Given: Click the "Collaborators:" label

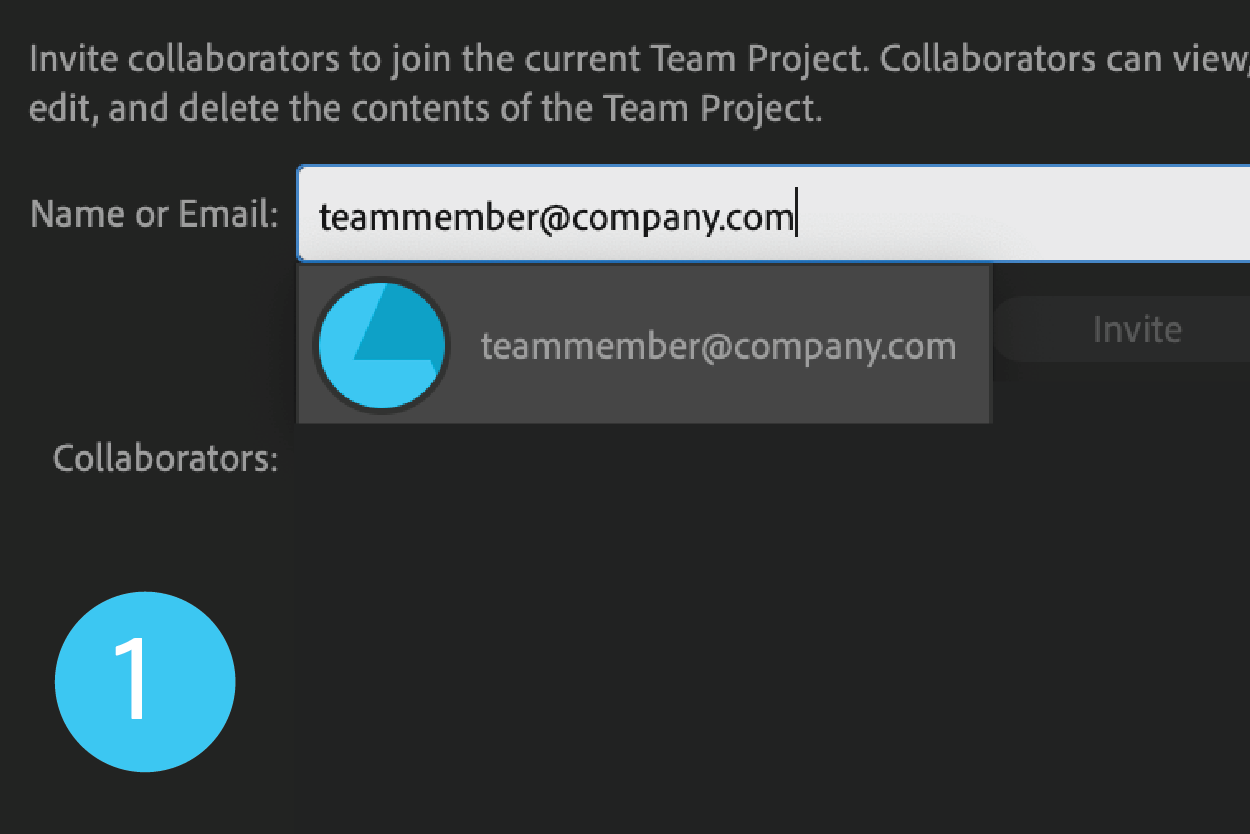Looking at the screenshot, I should tap(165, 459).
